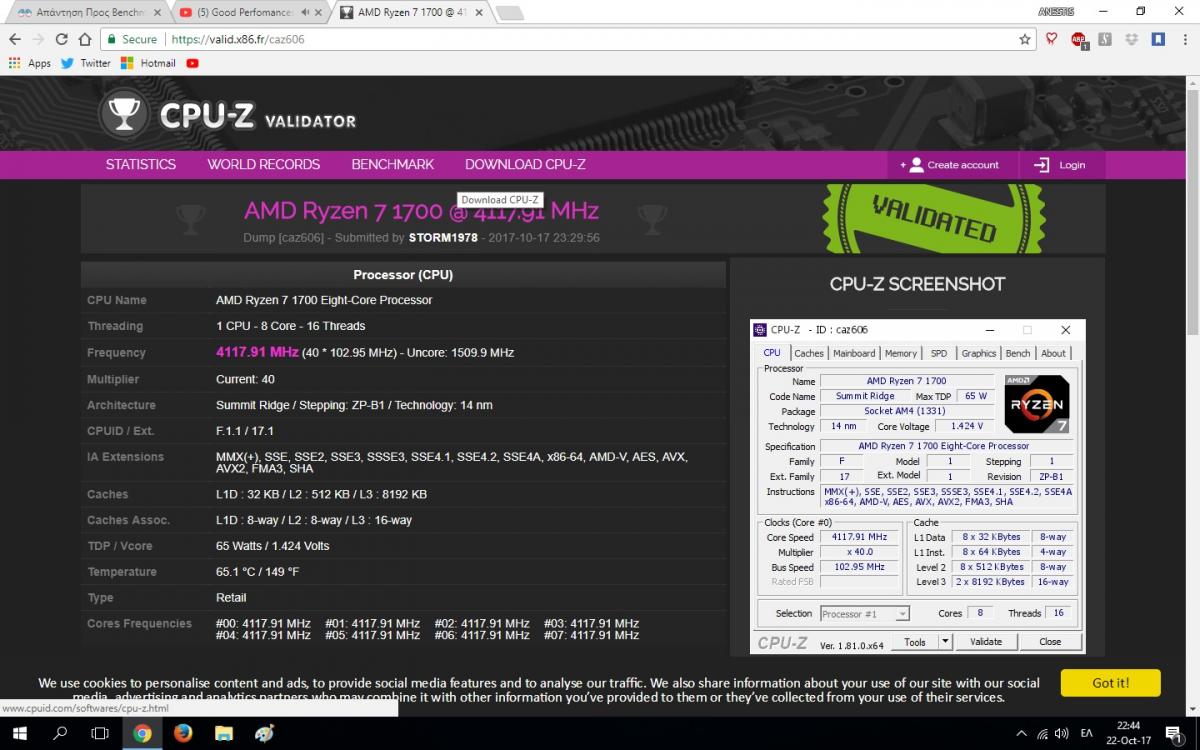Image resolution: width=1200 pixels, height=750 pixels.
Task: Click Validate button in CPU-Z screenshot
Action: coord(986,642)
